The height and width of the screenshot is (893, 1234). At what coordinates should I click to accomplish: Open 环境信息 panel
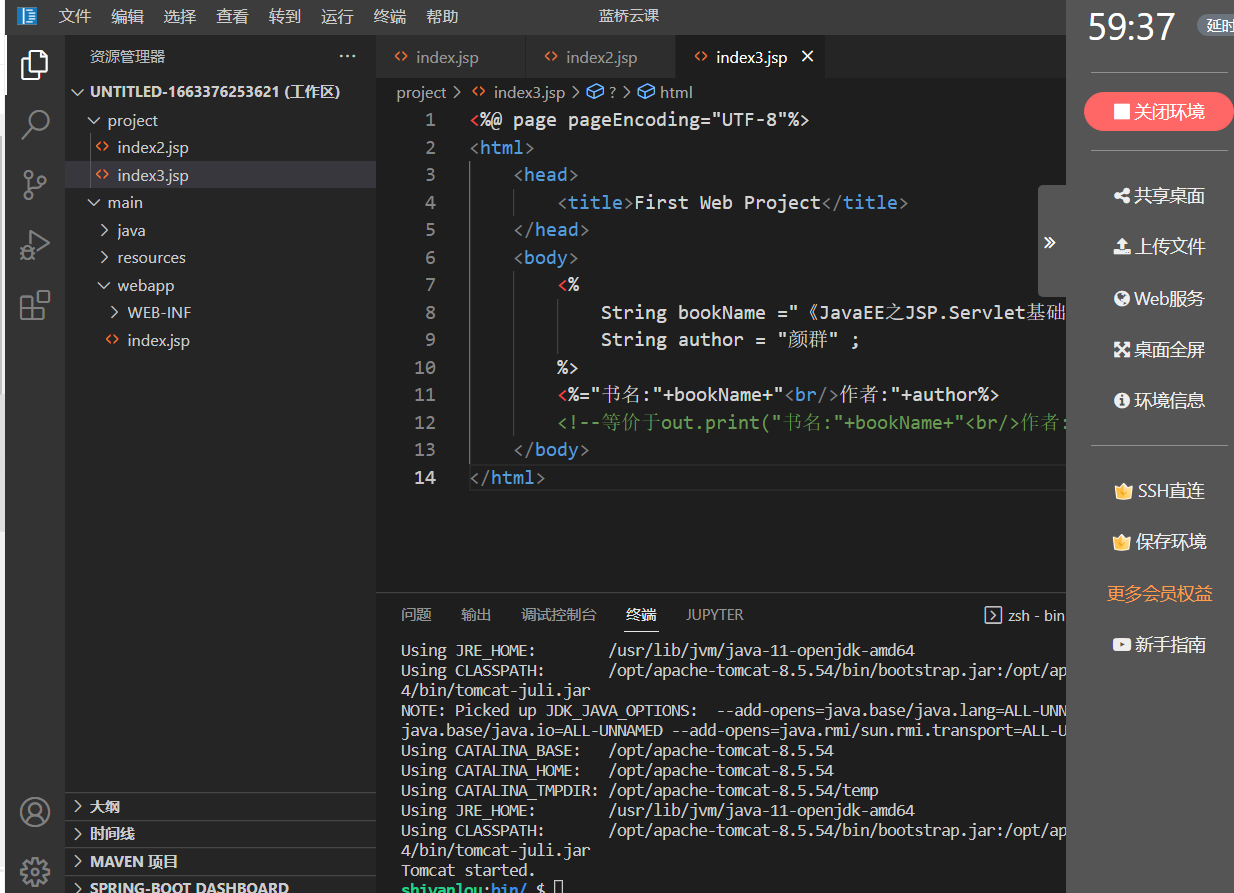point(1158,401)
